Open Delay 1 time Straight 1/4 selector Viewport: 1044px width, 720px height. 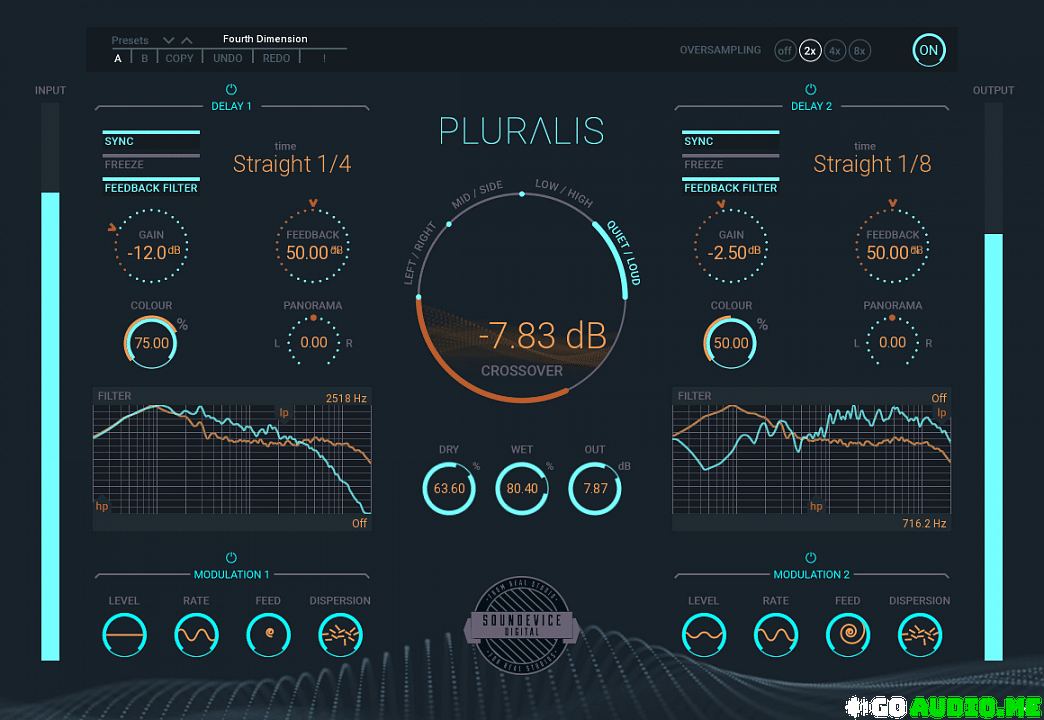[x=292, y=164]
